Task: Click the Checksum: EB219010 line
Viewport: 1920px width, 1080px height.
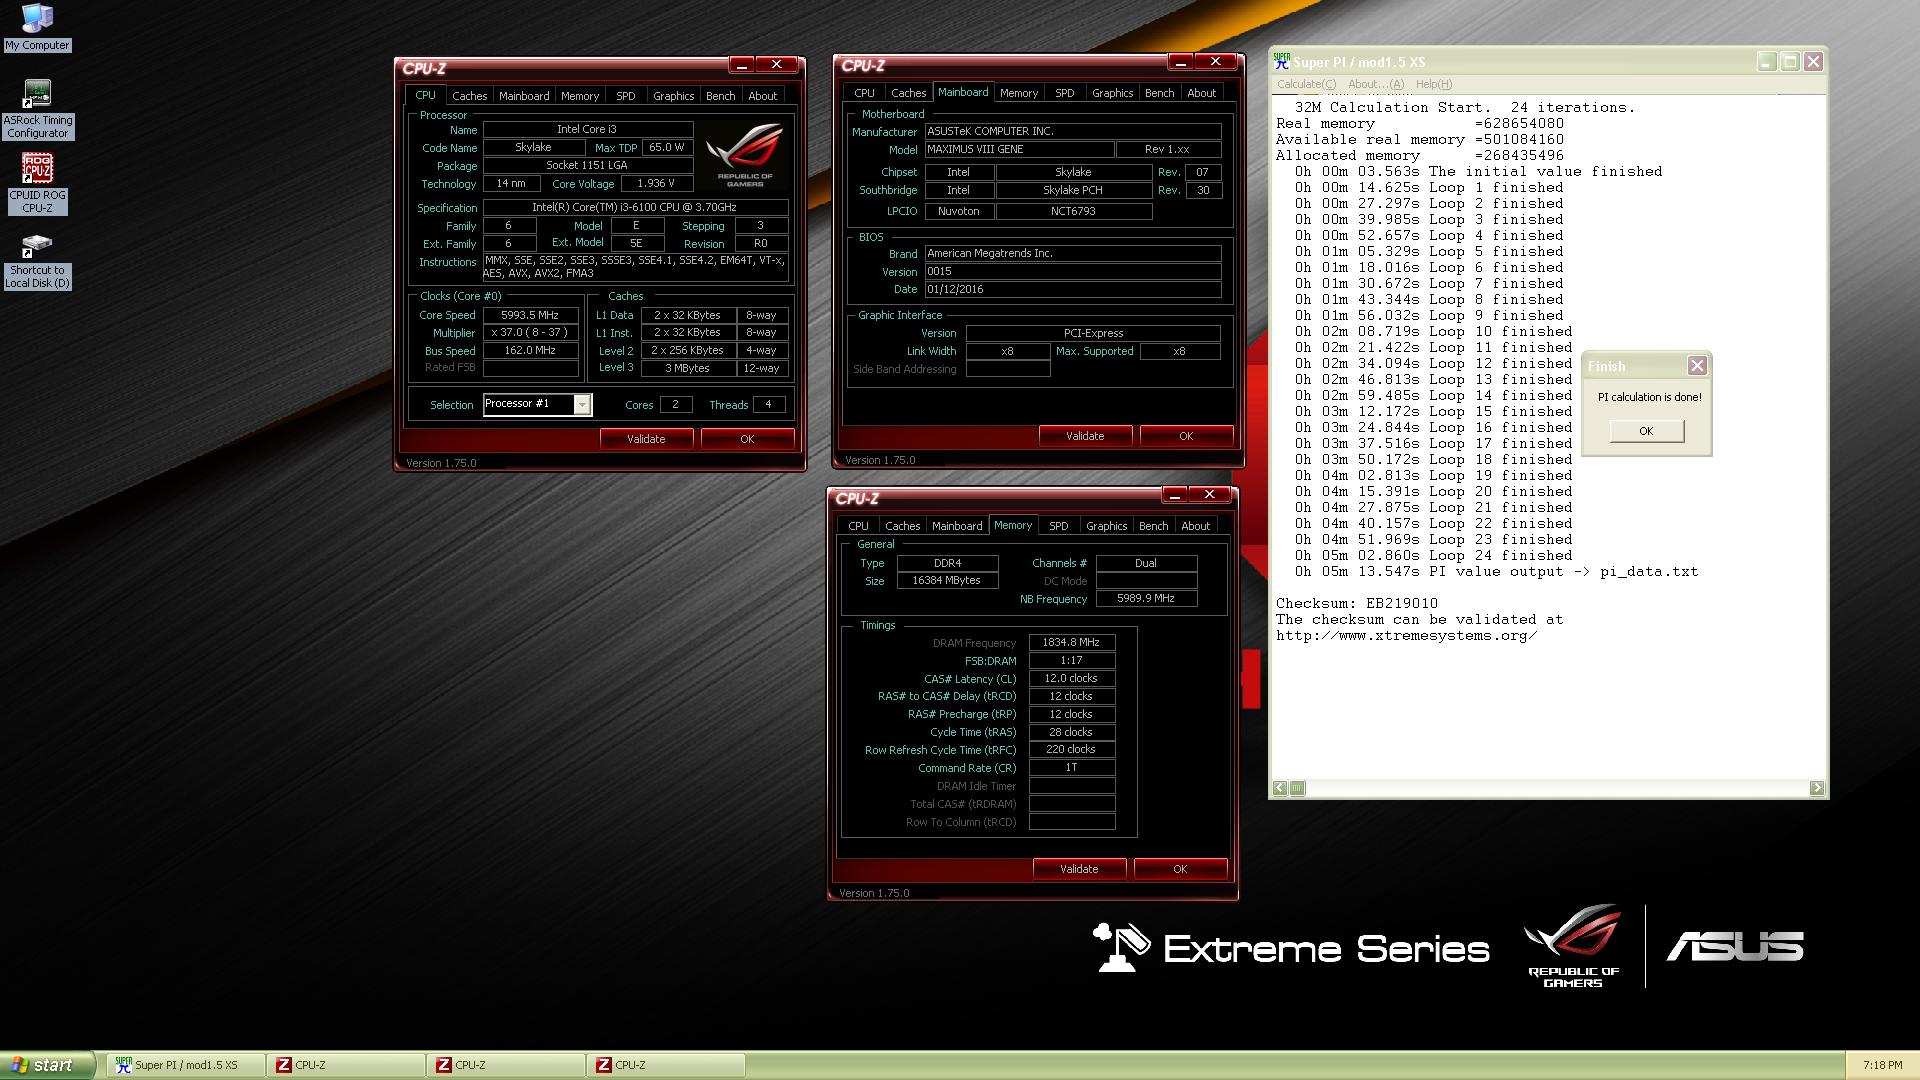Action: point(1356,604)
